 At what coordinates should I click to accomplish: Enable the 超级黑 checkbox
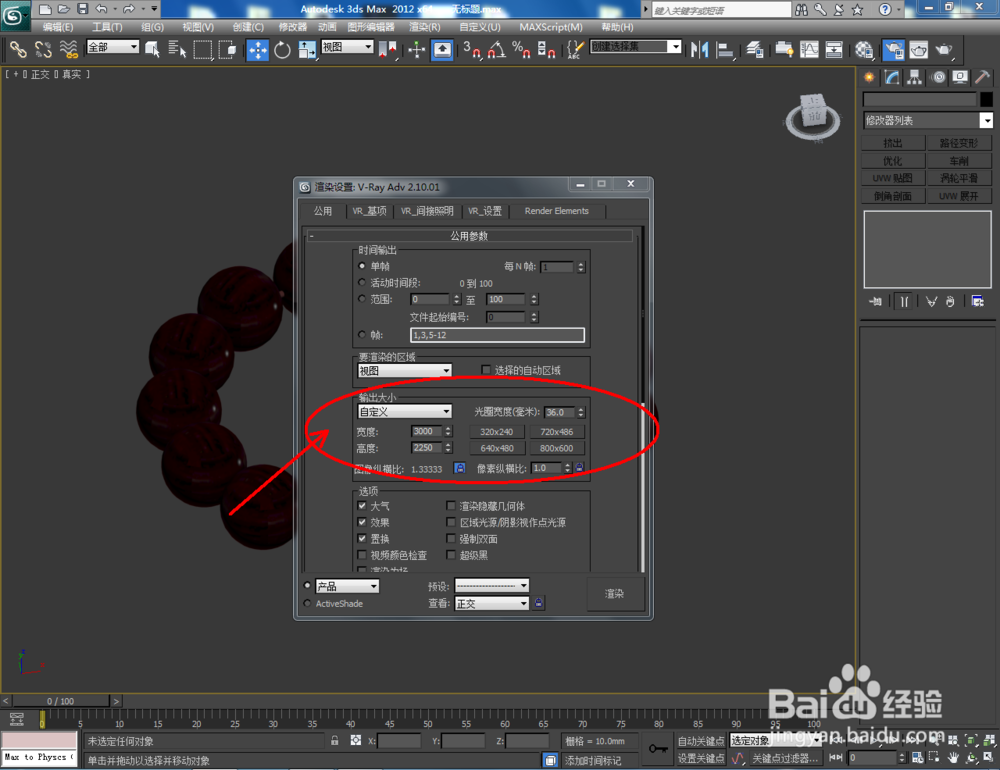pyautogui.click(x=452, y=554)
